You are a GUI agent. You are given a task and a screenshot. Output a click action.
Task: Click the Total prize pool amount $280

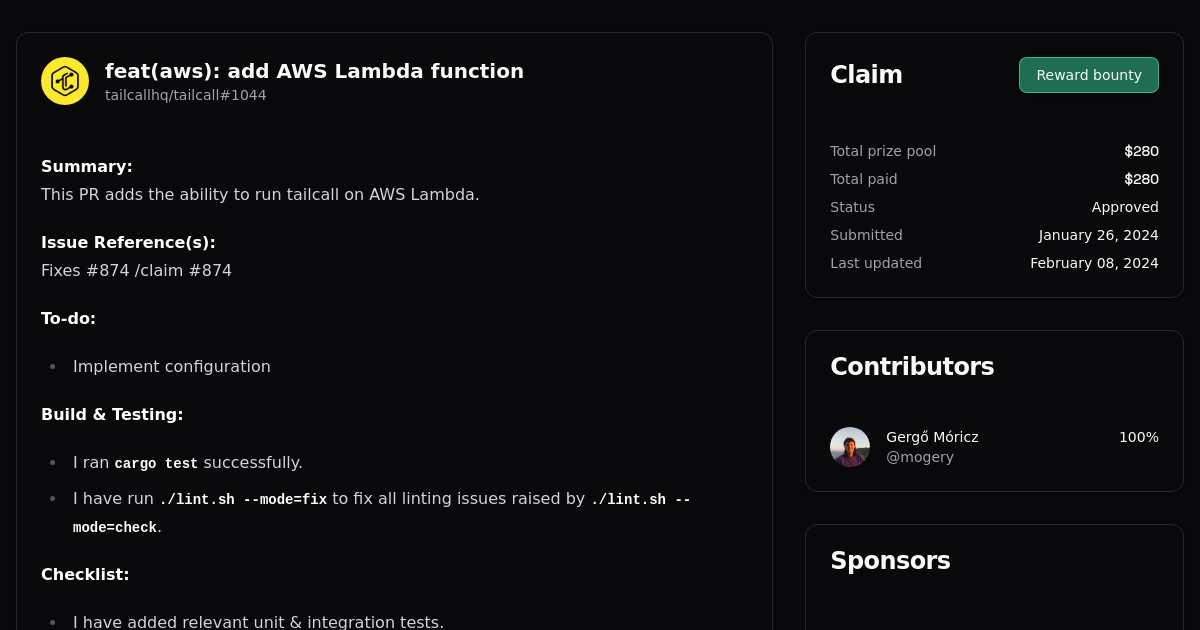pyautogui.click(x=1141, y=151)
